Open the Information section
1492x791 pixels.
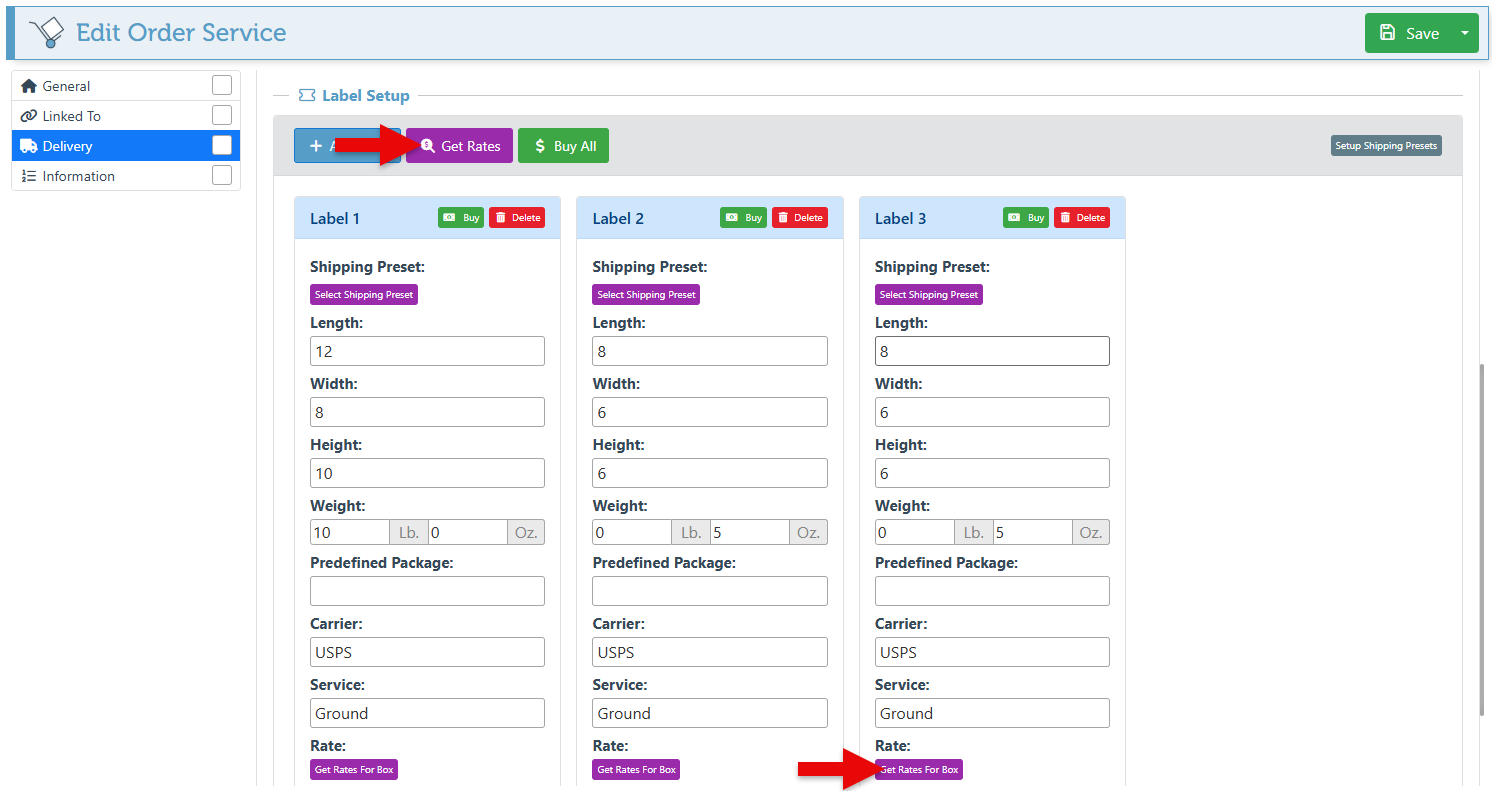[78, 176]
